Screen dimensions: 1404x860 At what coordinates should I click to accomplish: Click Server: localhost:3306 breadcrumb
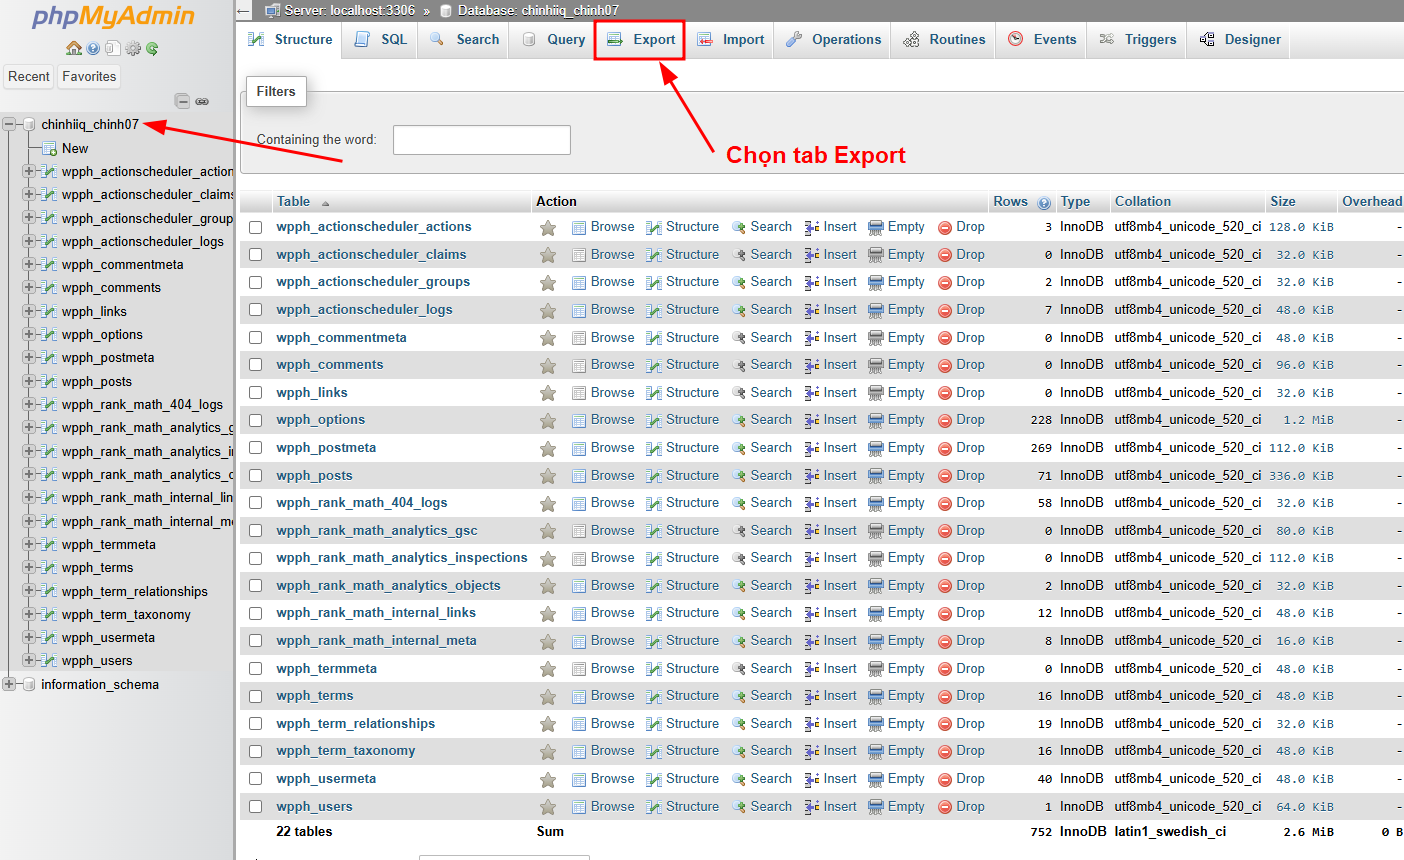point(349,10)
